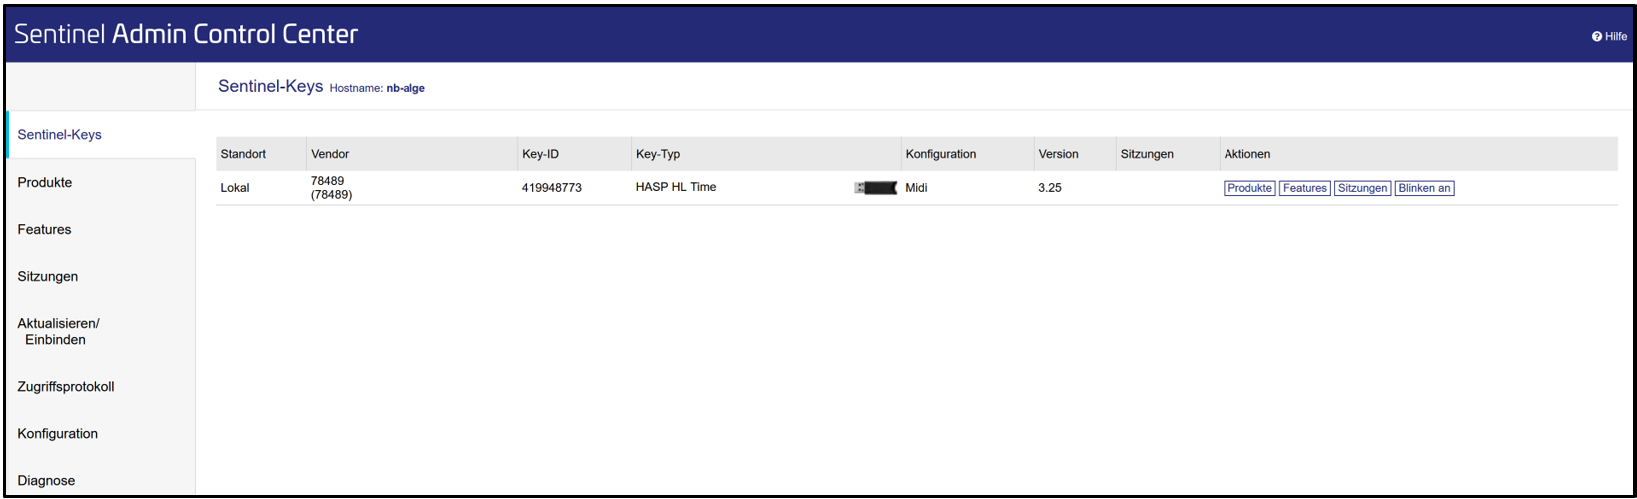Viewport: 1637px width, 499px height.
Task: Click the Version column header
Action: coord(1058,154)
